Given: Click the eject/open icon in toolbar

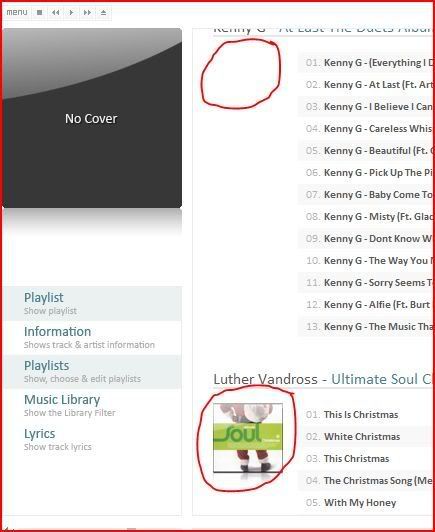Looking at the screenshot, I should tap(103, 13).
